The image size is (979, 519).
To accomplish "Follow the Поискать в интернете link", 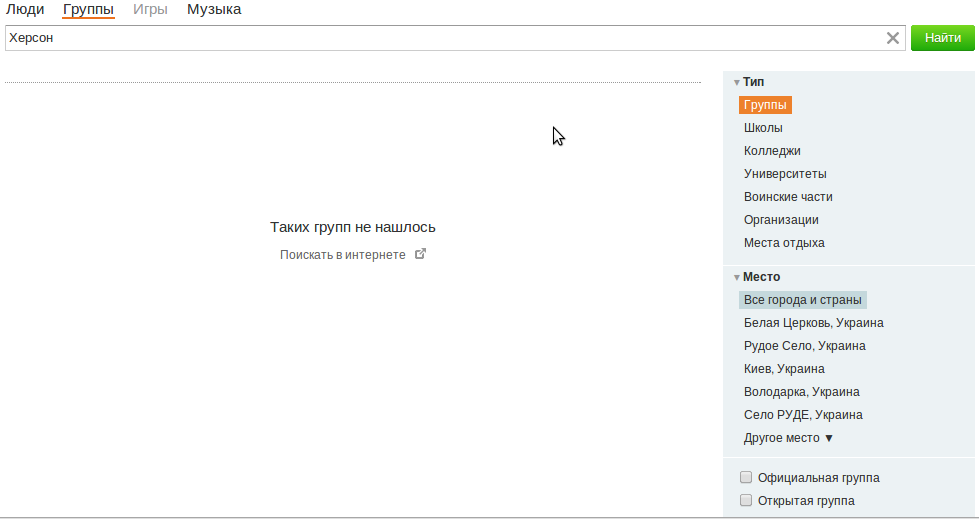I will (x=343, y=255).
